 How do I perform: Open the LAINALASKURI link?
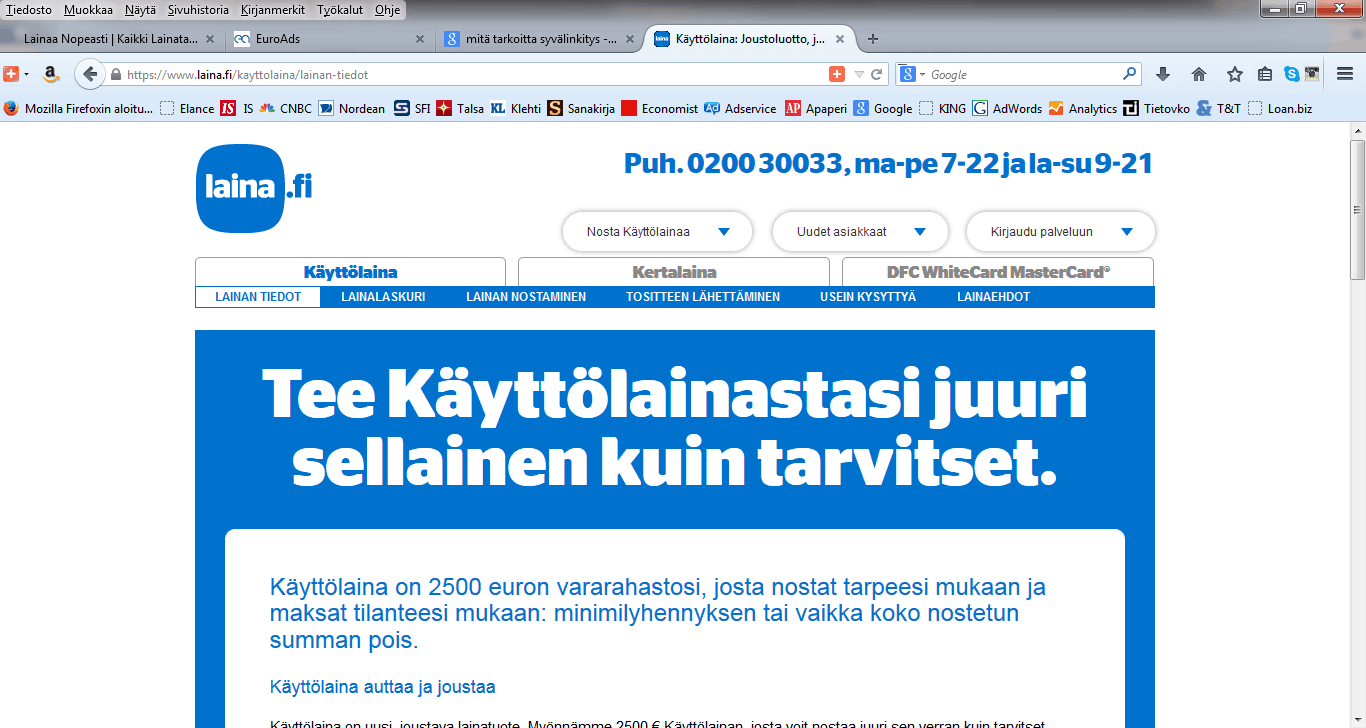[x=383, y=297]
